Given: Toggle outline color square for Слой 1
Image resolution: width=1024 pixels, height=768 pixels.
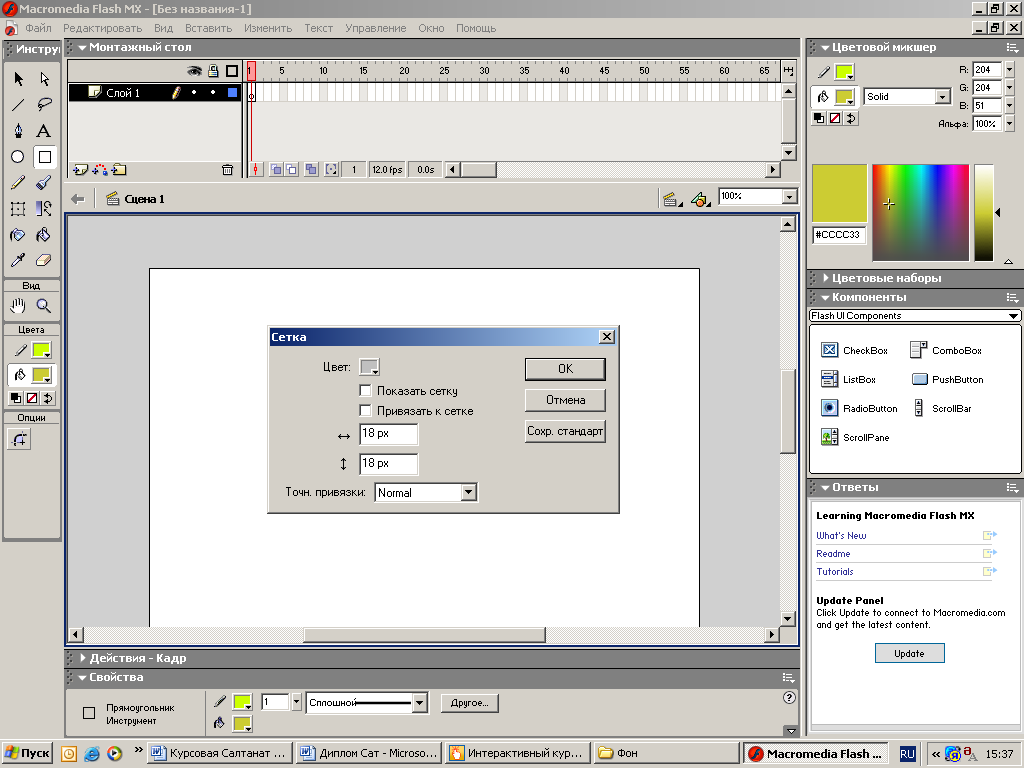Looking at the screenshot, I should click(232, 93).
